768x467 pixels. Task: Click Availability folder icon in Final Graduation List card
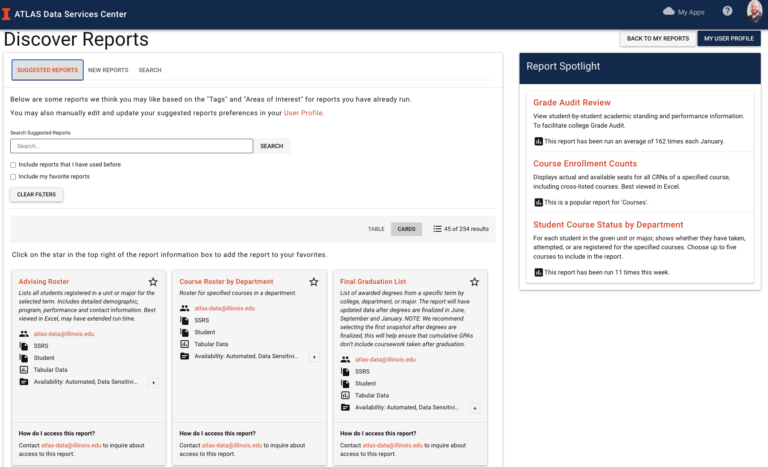click(x=345, y=407)
